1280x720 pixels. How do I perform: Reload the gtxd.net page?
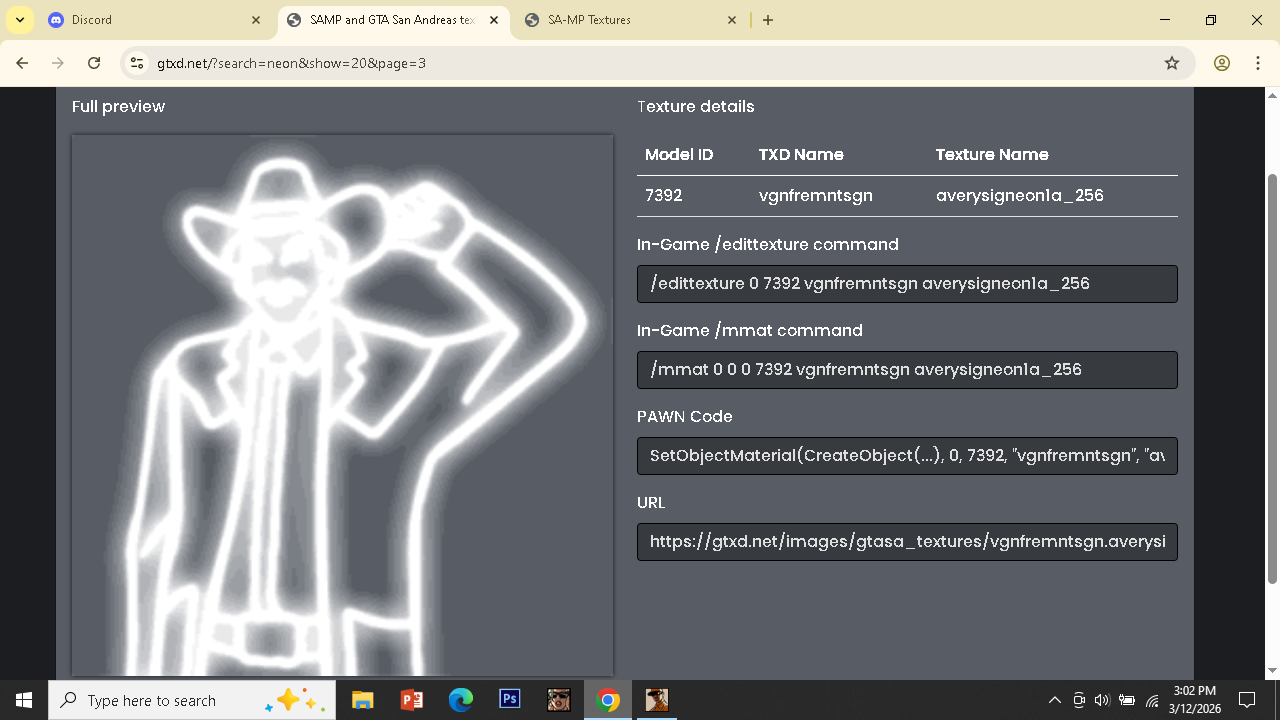[x=94, y=63]
